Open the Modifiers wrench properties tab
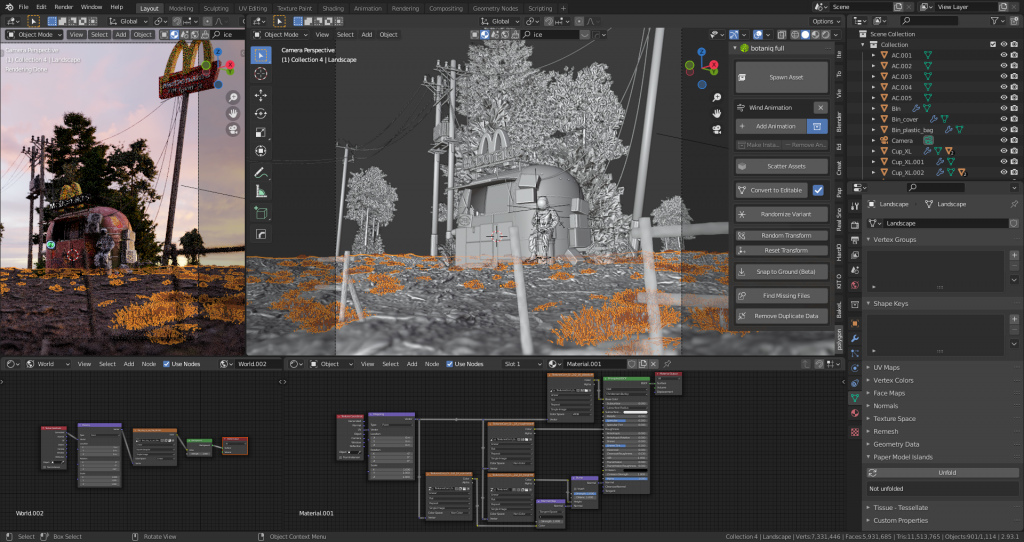This screenshot has width=1024, height=542. [x=855, y=338]
